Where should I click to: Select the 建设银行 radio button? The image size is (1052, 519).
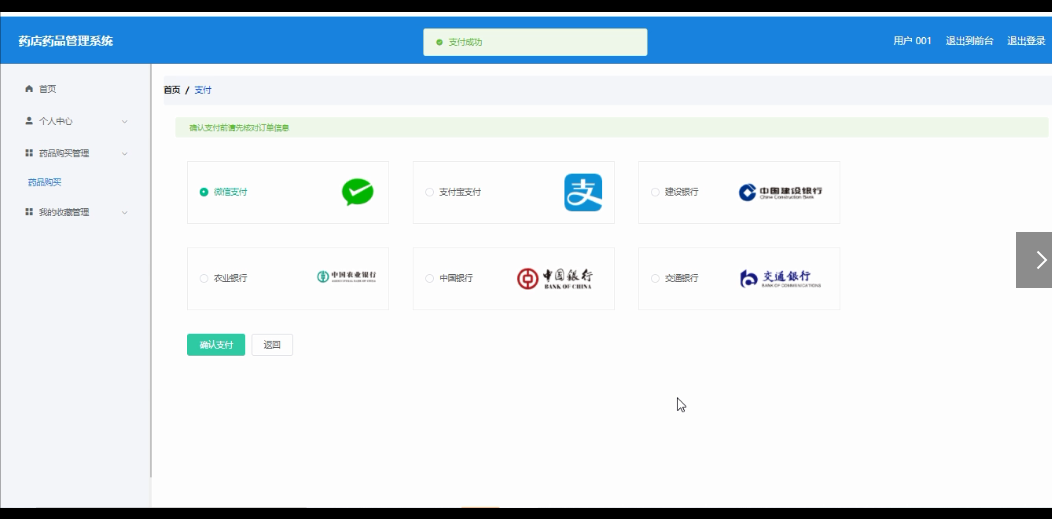tap(655, 192)
